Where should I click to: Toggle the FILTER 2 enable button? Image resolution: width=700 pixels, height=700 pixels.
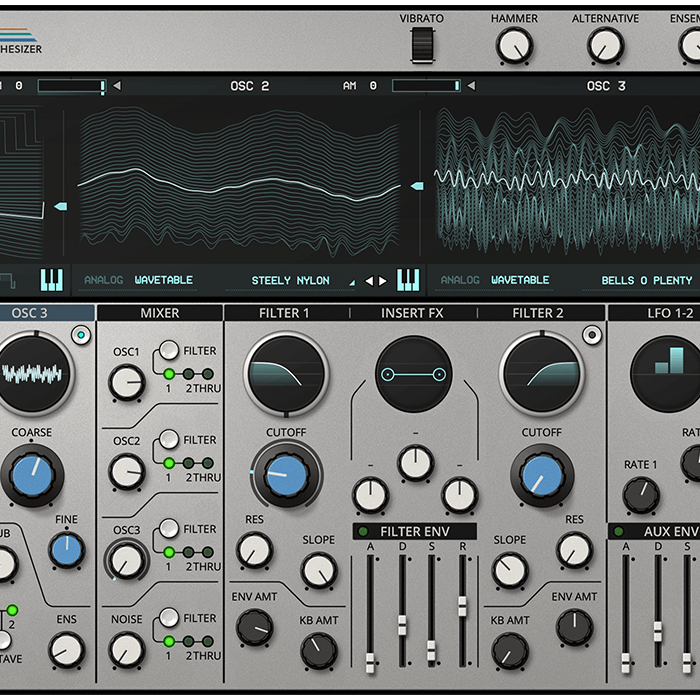(x=592, y=335)
